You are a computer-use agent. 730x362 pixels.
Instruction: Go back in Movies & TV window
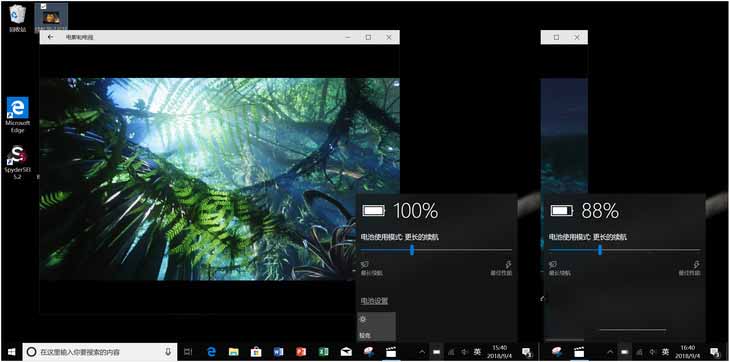[50, 37]
